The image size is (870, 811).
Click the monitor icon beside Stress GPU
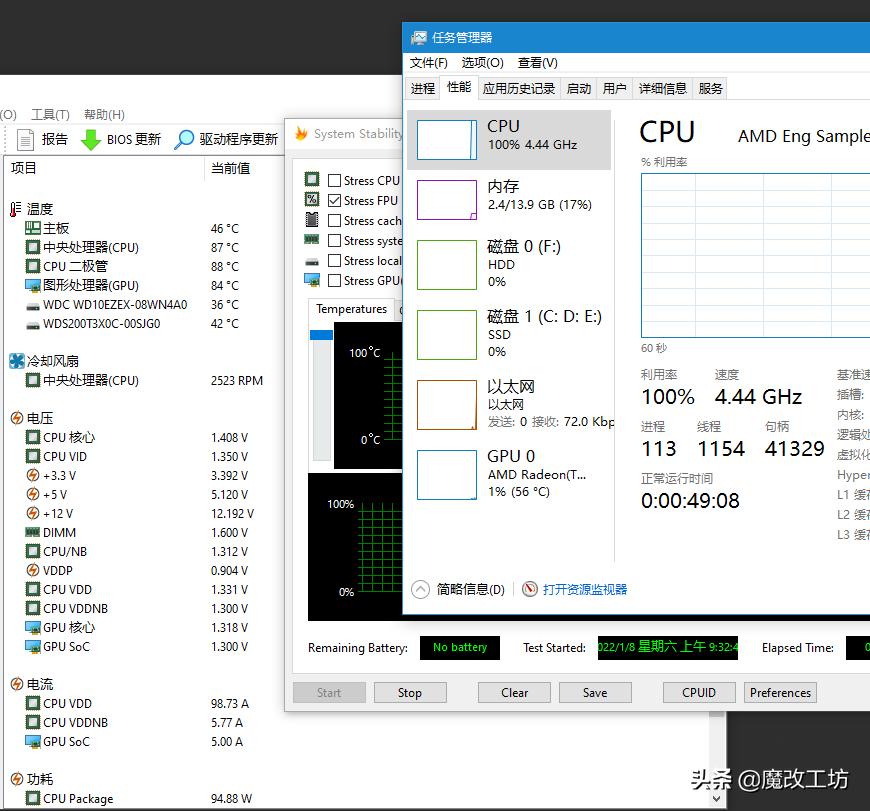pyautogui.click(x=311, y=279)
